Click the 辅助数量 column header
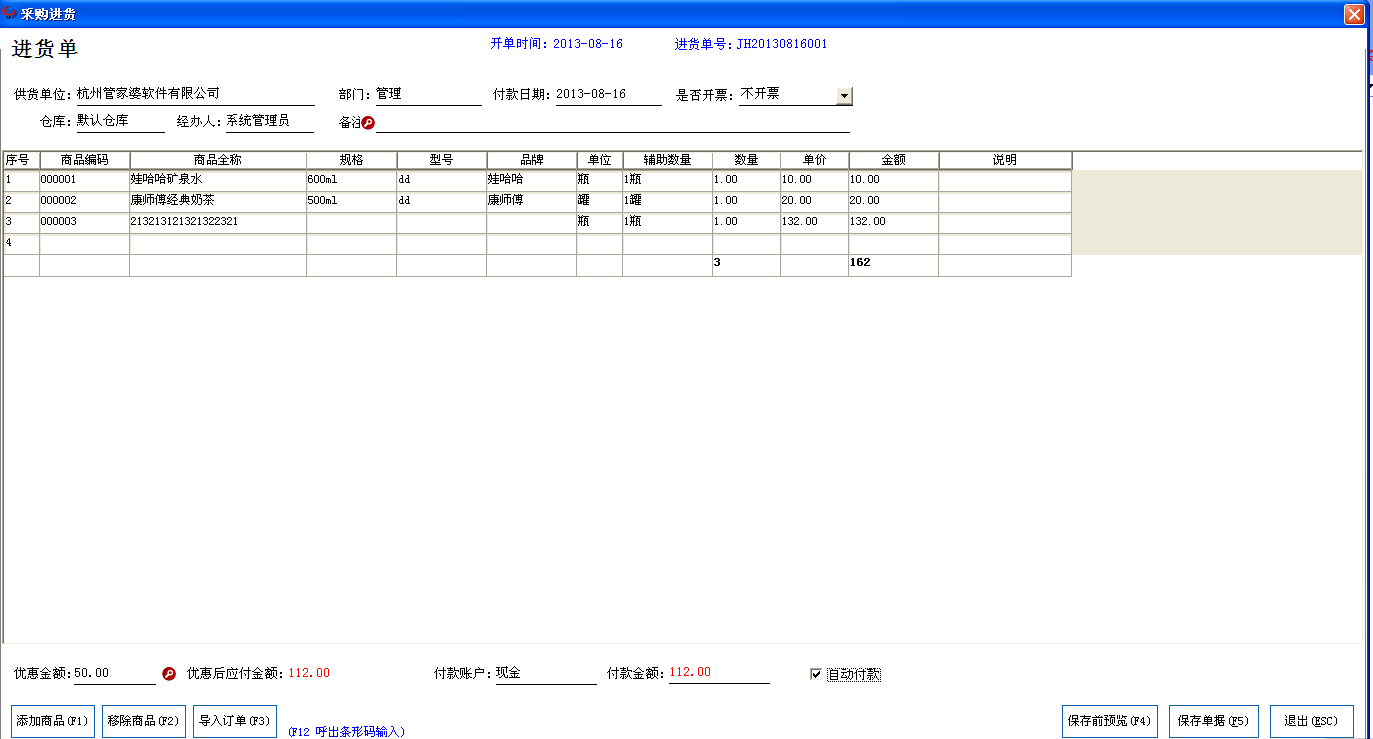The height and width of the screenshot is (739, 1373). coord(668,160)
